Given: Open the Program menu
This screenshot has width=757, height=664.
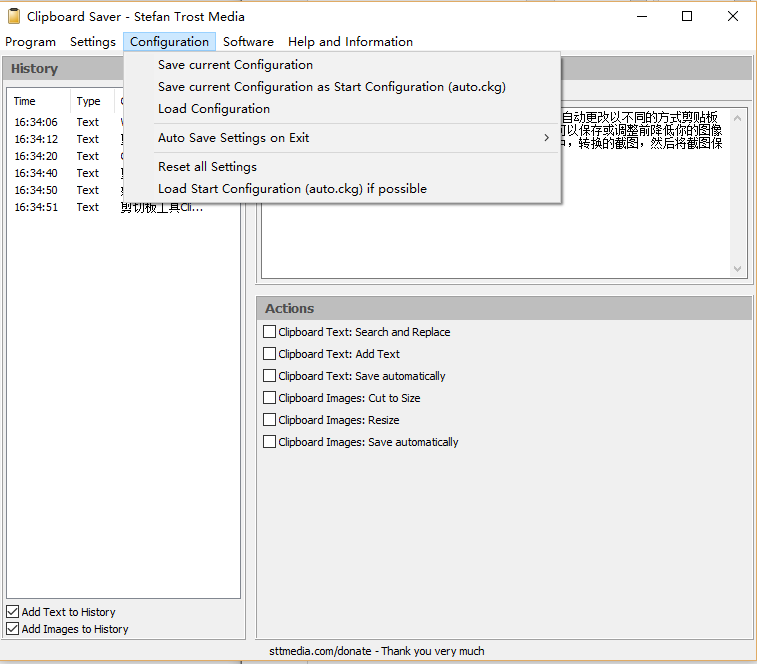Looking at the screenshot, I should coord(30,42).
